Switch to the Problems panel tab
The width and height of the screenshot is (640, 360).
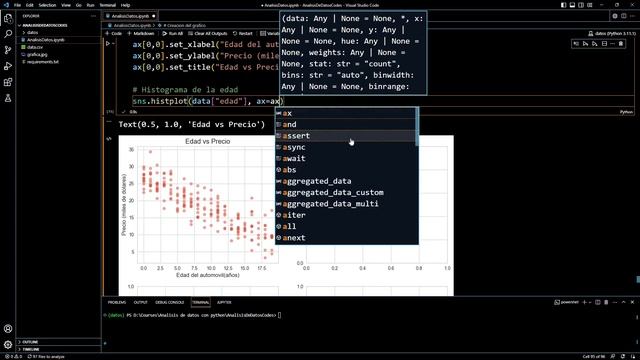(x=117, y=302)
